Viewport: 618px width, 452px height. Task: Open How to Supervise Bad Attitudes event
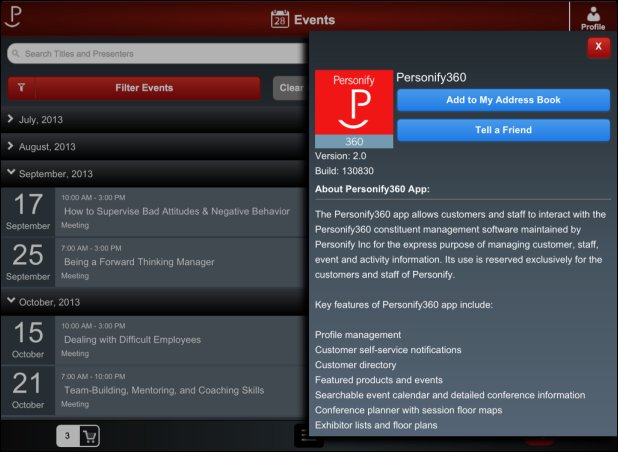pos(181,212)
